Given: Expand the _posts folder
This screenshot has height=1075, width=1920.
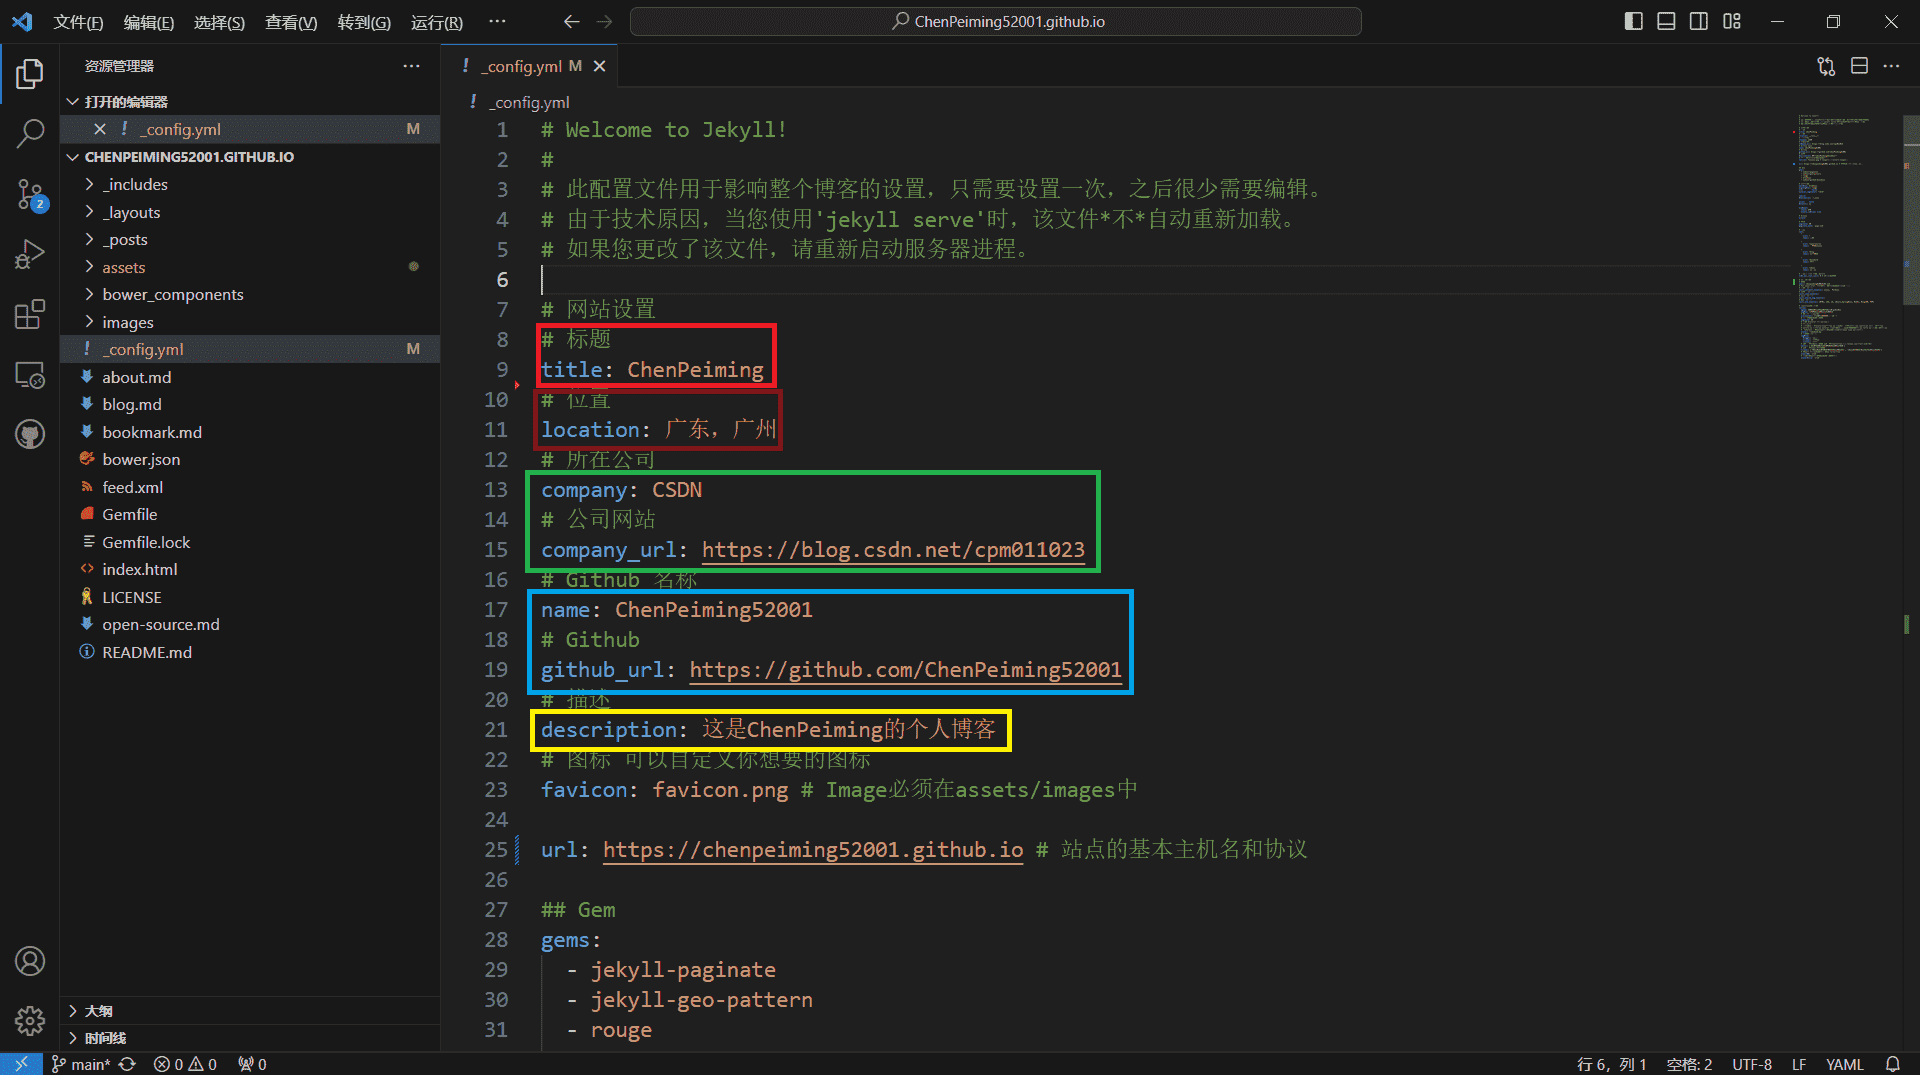Looking at the screenshot, I should 250,239.
